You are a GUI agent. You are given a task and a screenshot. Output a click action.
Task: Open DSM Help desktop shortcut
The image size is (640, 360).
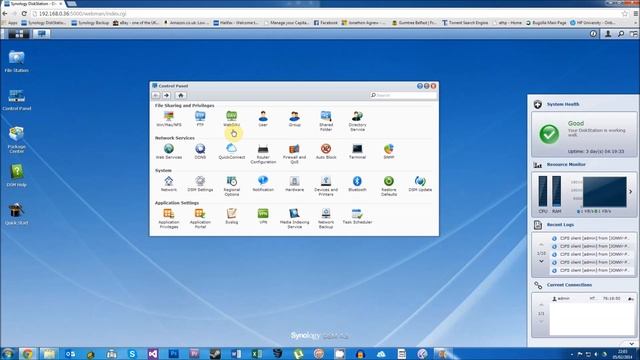click(16, 176)
